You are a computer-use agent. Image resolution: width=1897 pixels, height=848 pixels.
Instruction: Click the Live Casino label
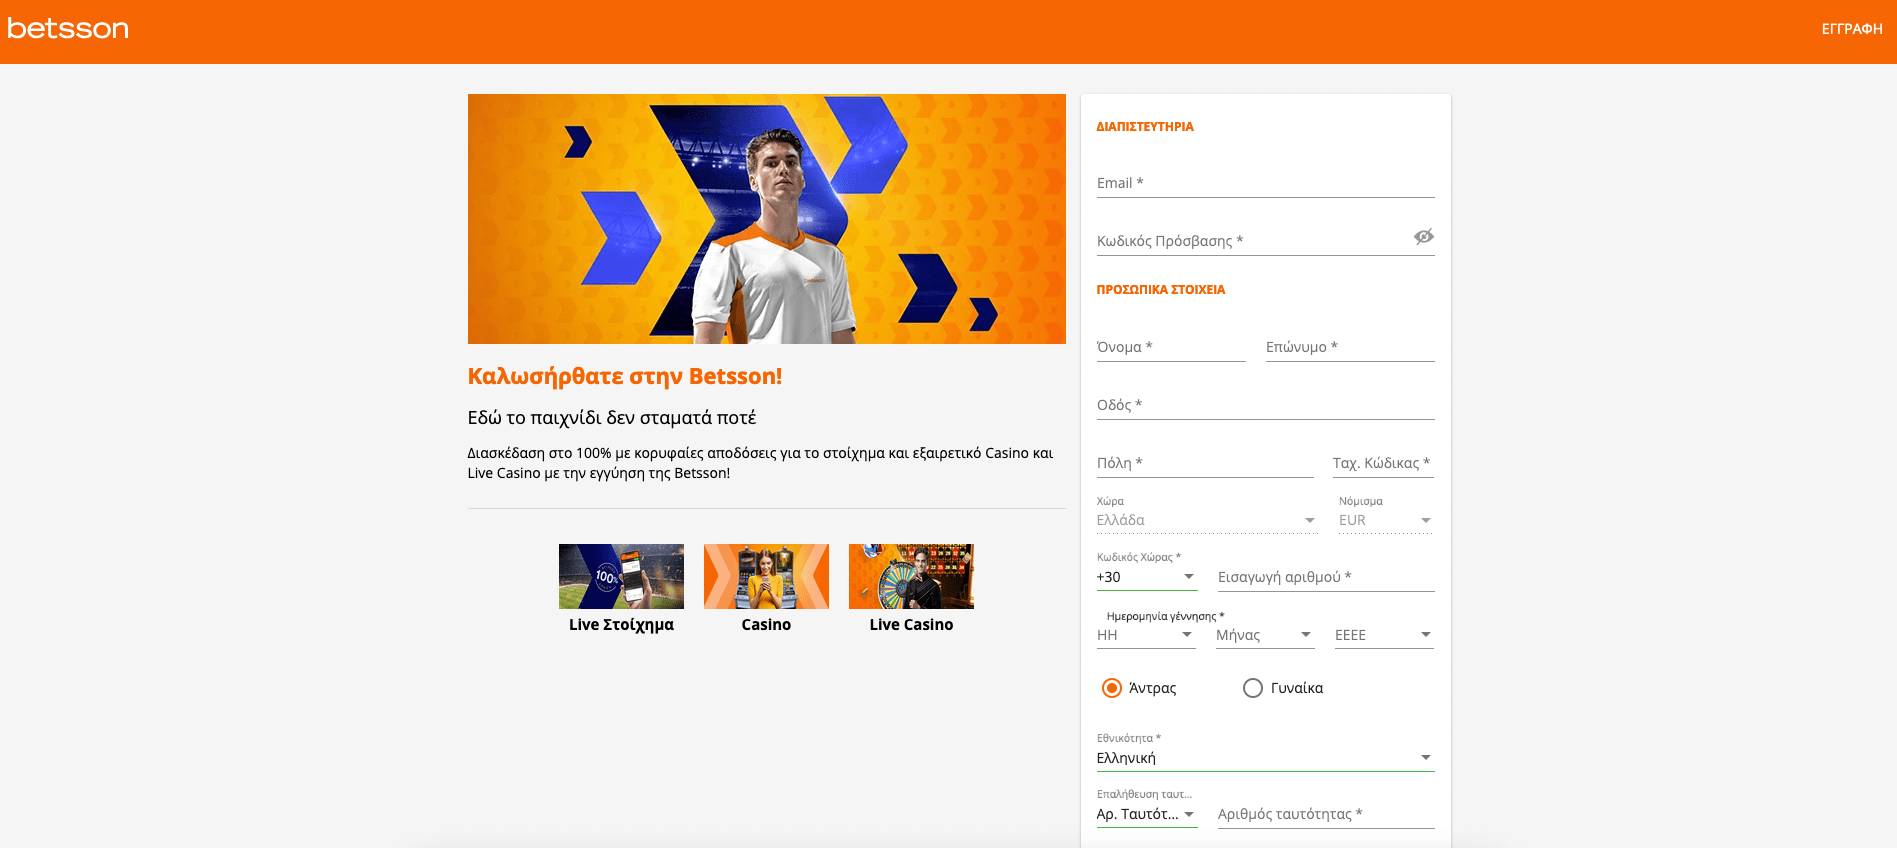tap(911, 625)
